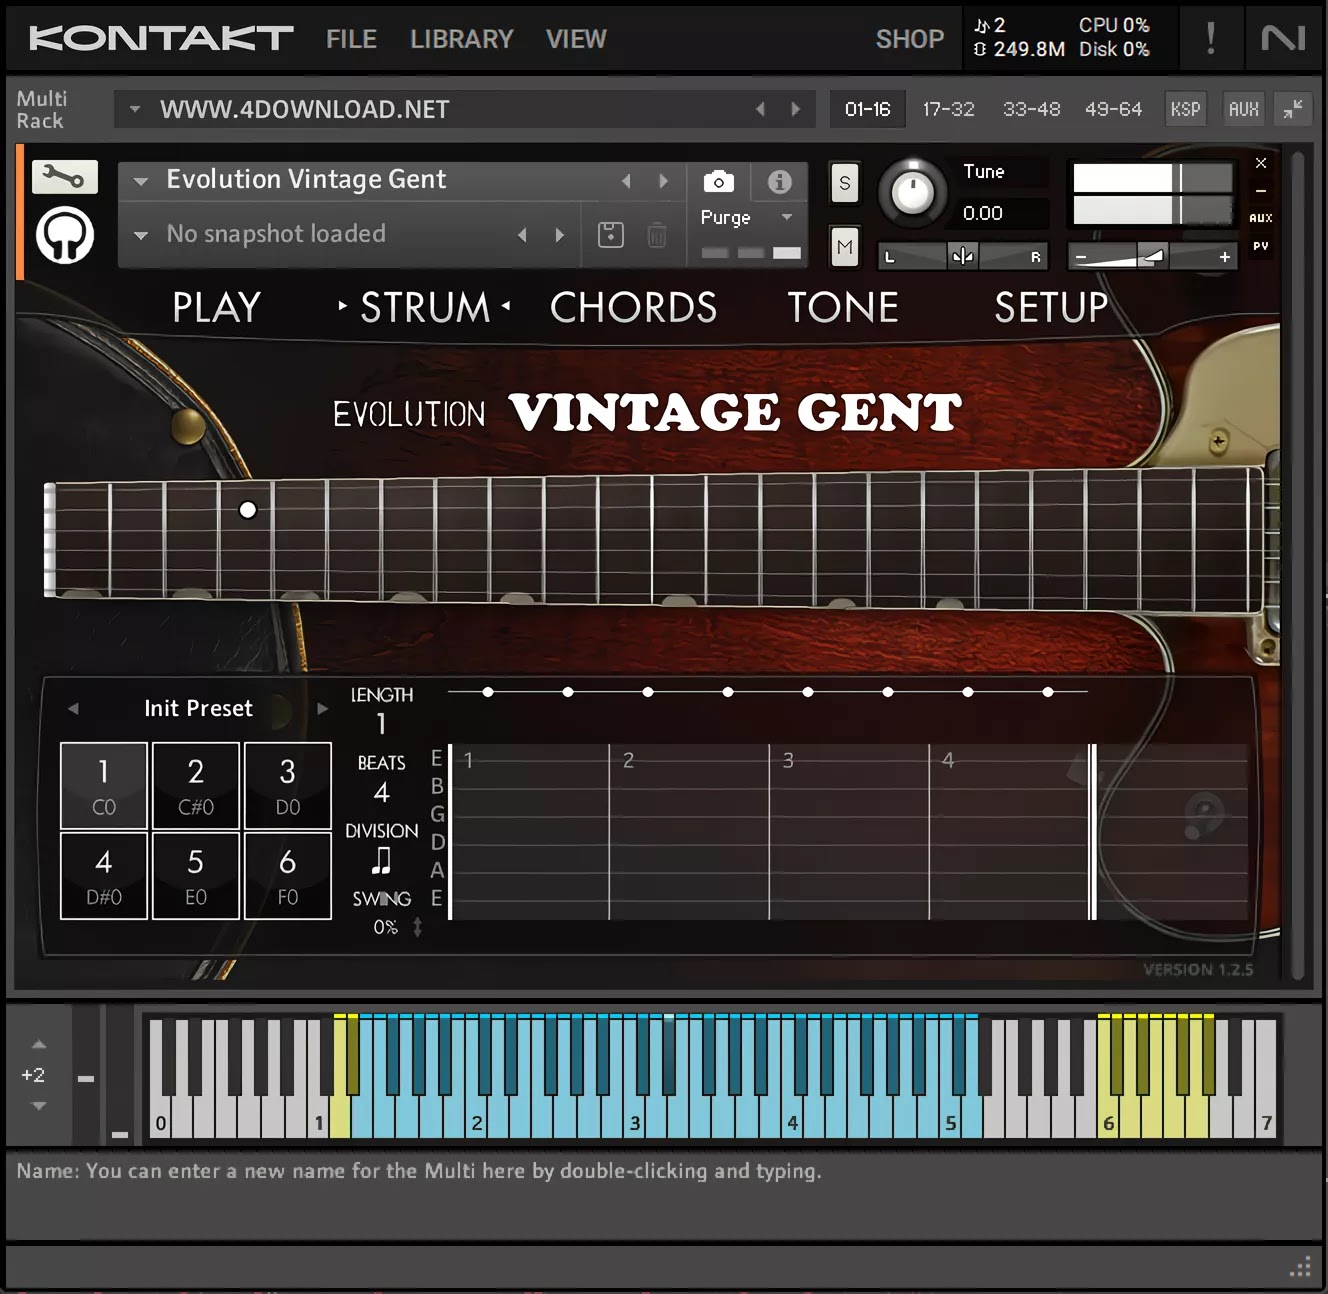Minimize instrument header with dash button
Screen dimensions: 1328x1294
coord(1261,190)
